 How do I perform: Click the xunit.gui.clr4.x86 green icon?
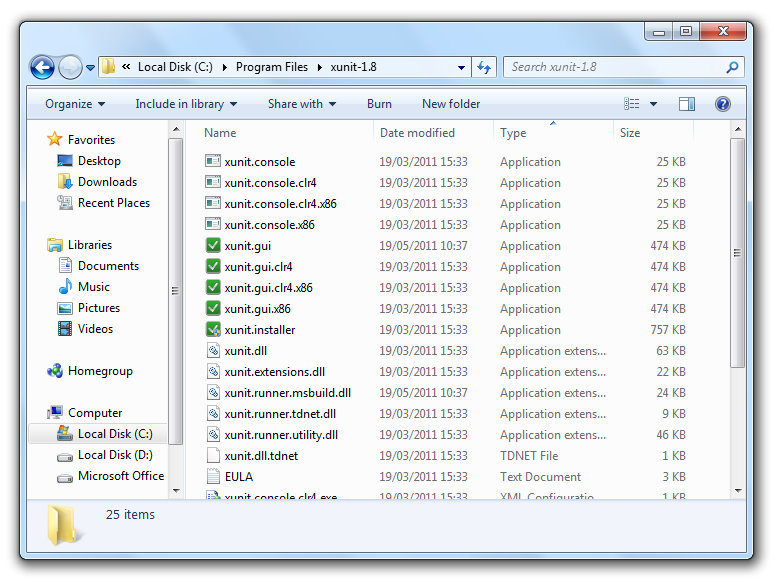tap(213, 287)
